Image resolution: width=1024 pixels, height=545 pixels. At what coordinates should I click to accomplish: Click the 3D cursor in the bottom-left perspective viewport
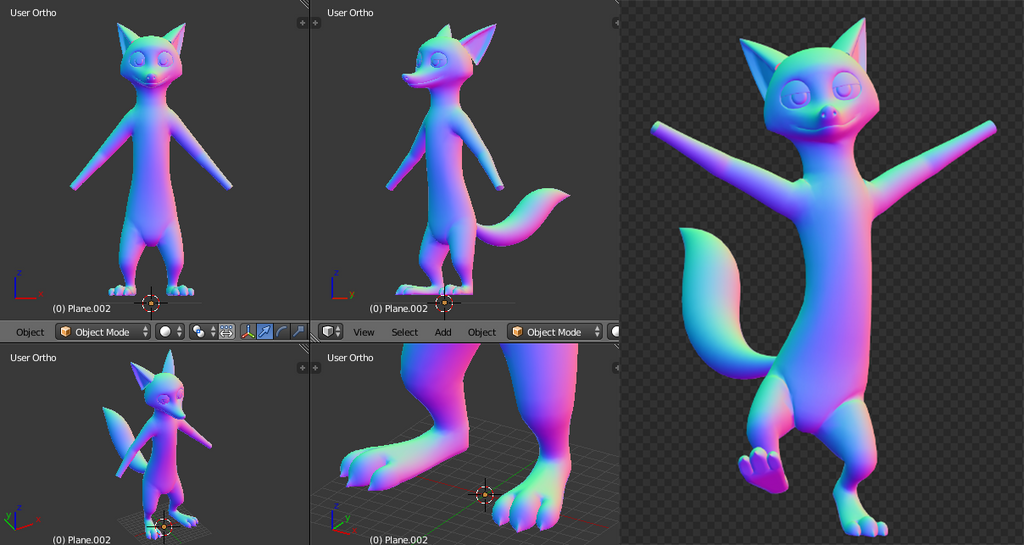point(164,526)
